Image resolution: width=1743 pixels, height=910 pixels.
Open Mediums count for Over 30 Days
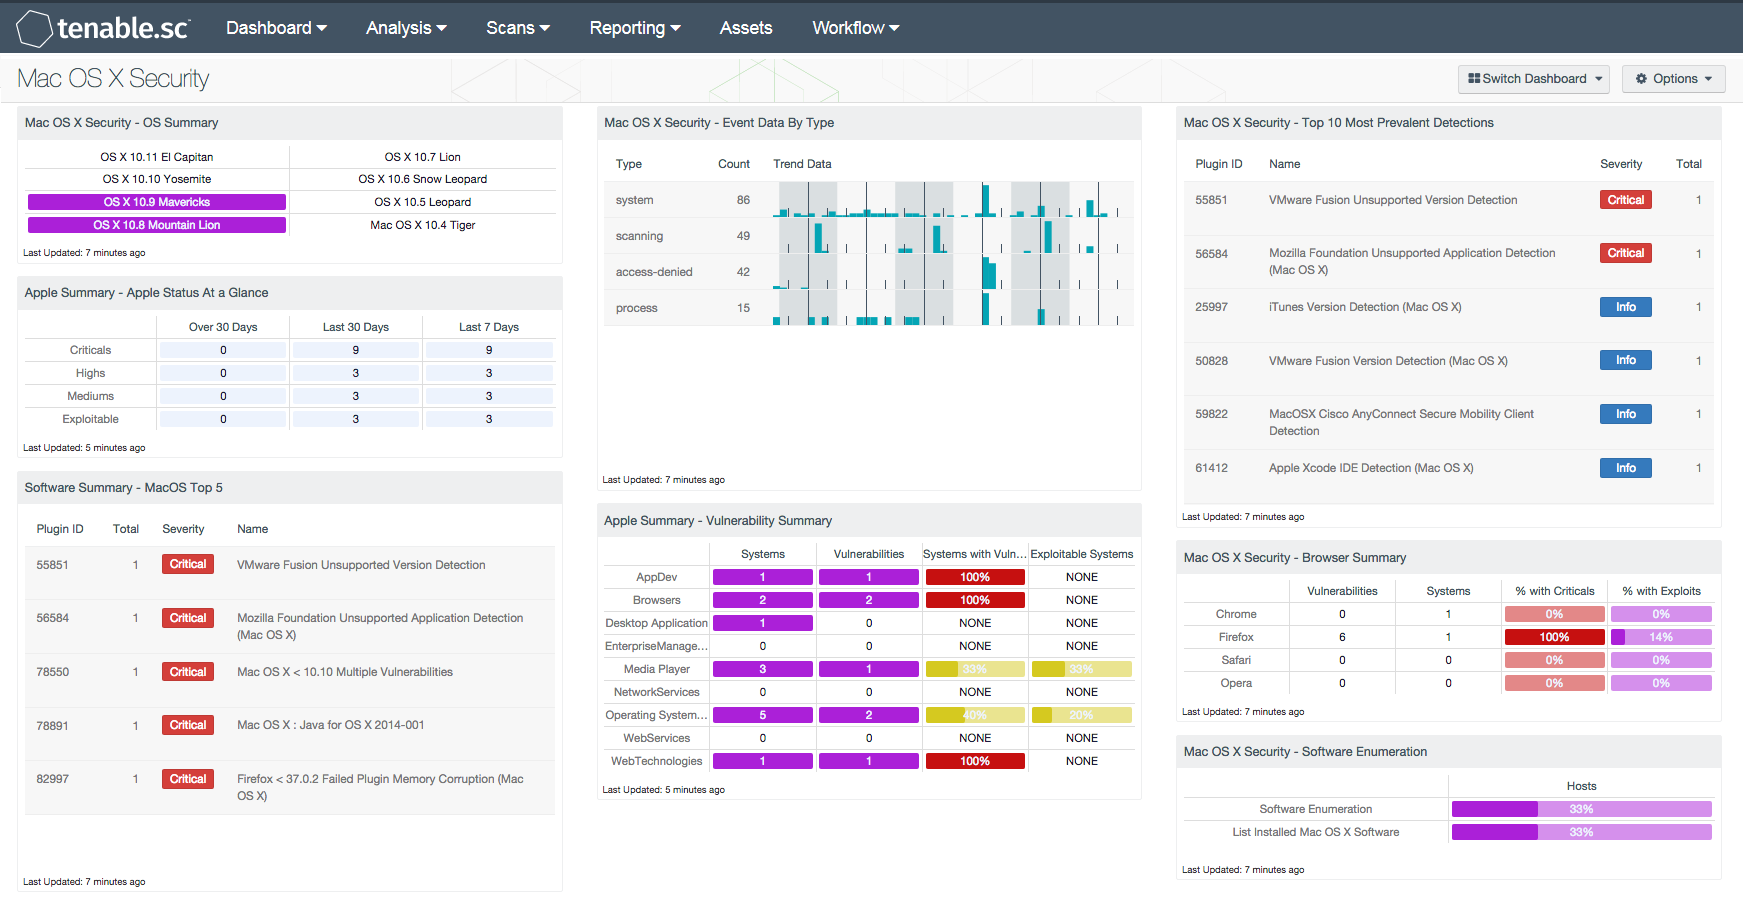[223, 396]
